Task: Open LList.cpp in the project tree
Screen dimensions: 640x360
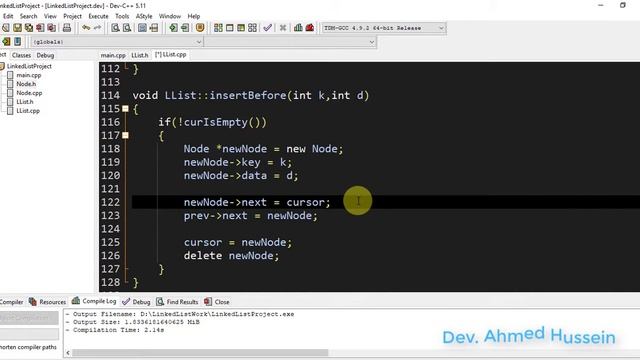Action: tap(28, 111)
